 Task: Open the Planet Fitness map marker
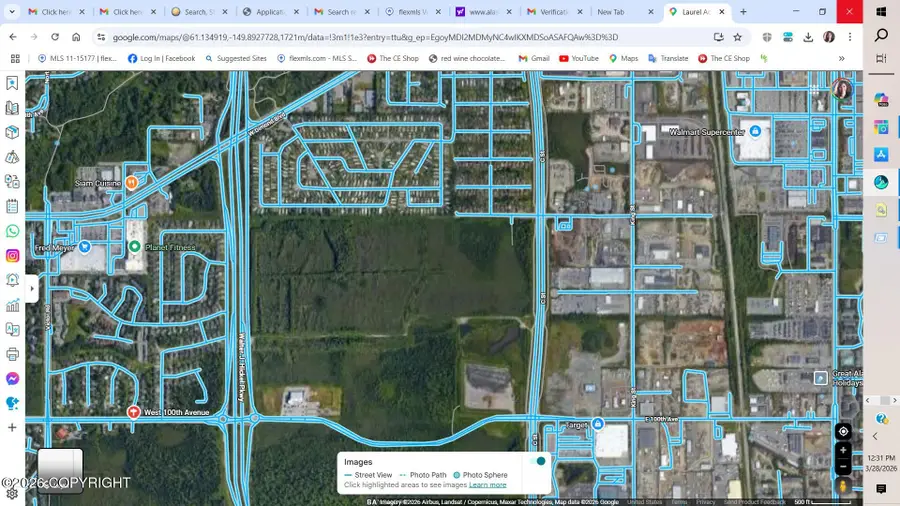coord(134,247)
